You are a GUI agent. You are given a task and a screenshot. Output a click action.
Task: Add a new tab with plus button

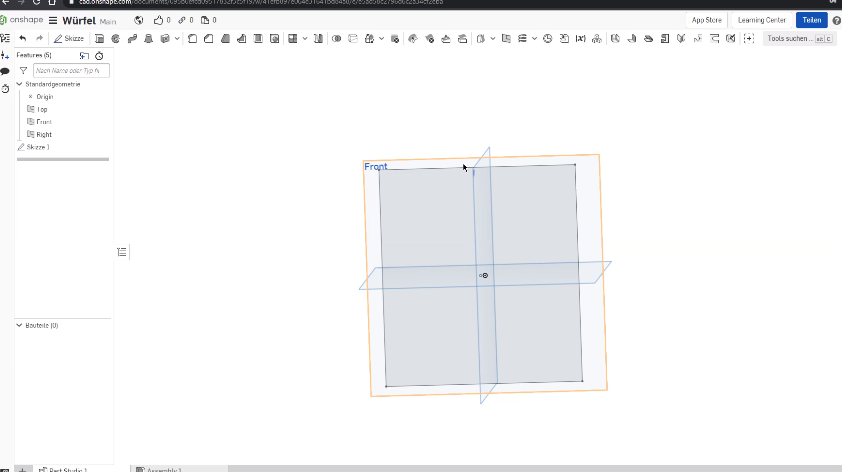coord(22,469)
